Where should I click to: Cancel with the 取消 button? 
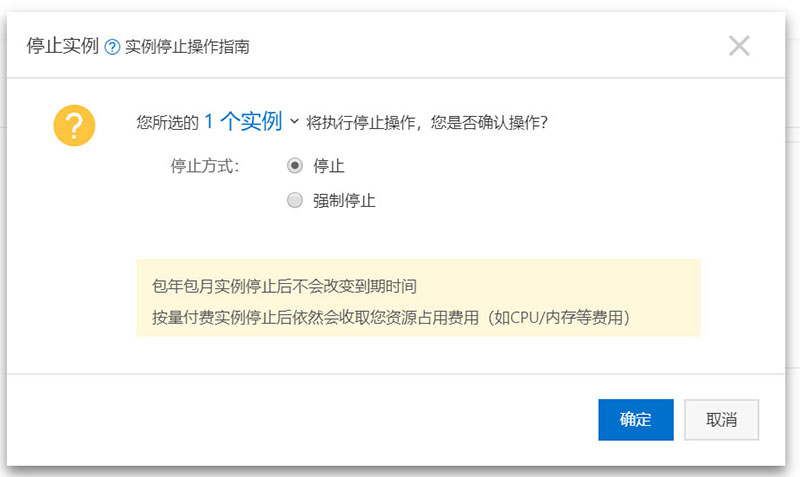[721, 419]
